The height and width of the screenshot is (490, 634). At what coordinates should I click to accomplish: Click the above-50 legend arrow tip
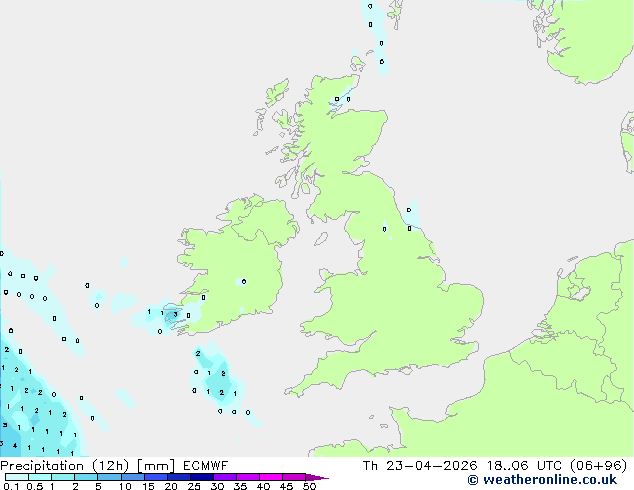[317, 477]
